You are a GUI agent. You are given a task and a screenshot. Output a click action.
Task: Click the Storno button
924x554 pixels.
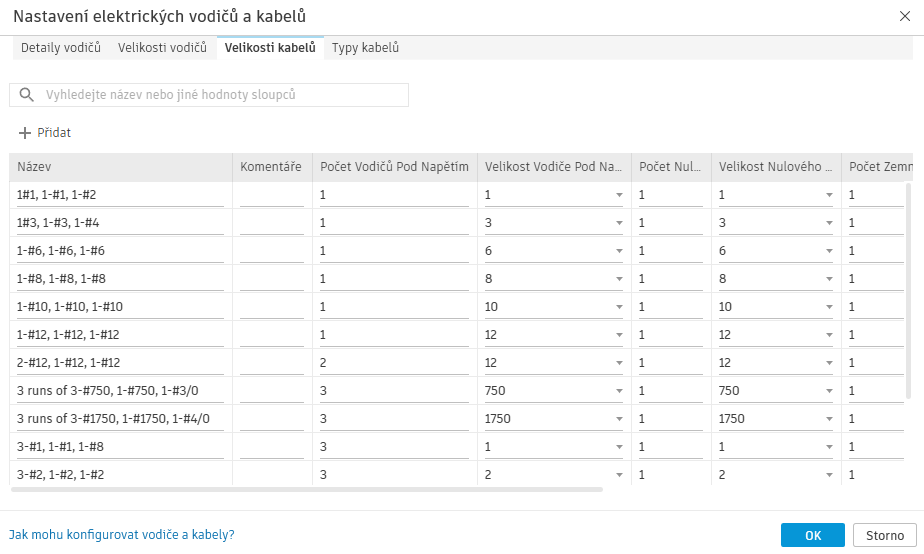pyautogui.click(x=885, y=535)
